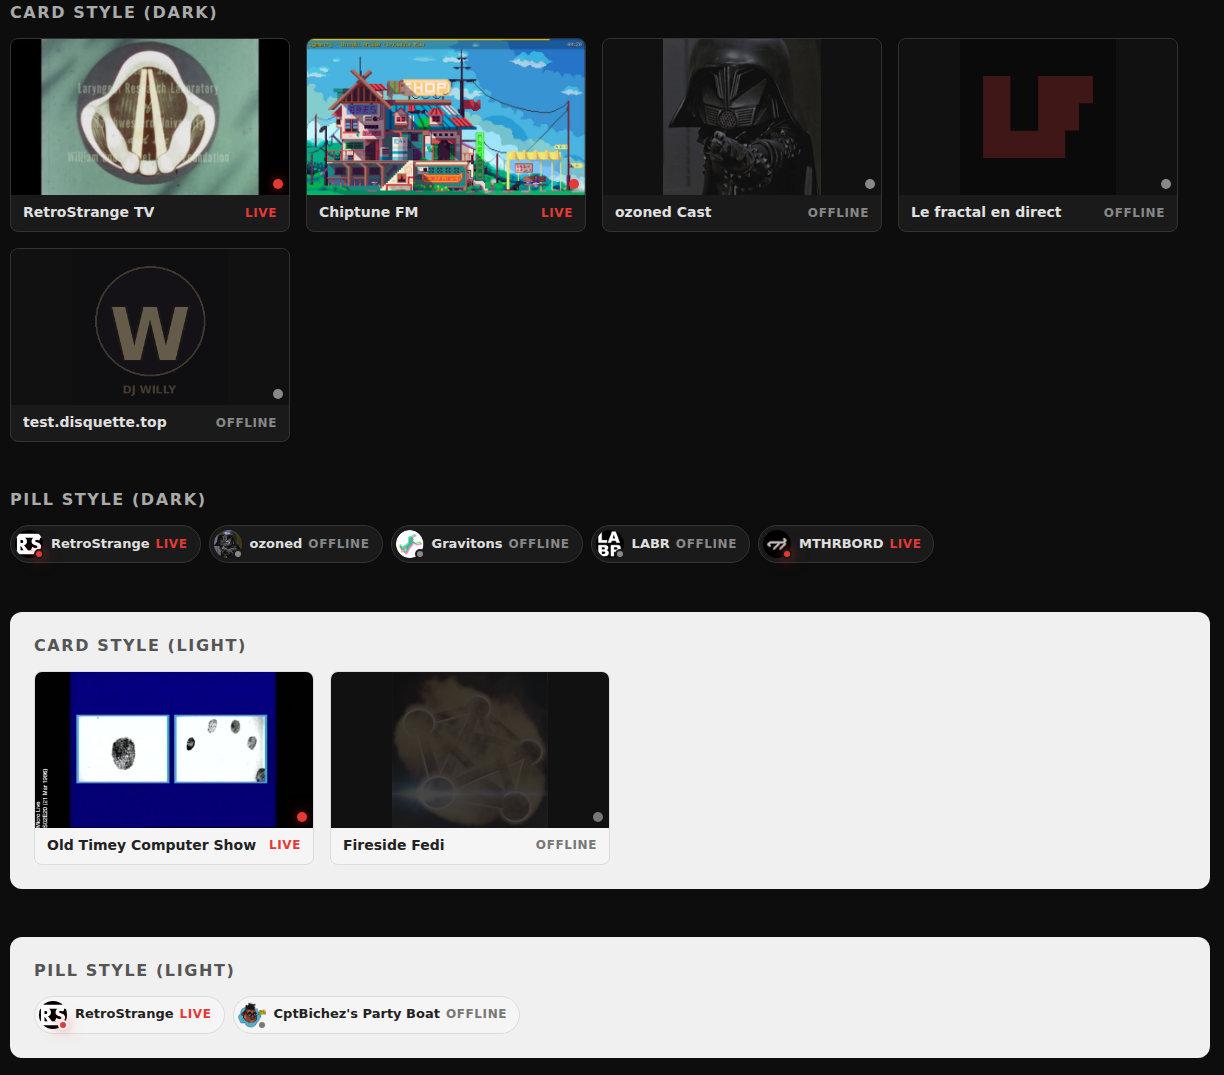Image resolution: width=1224 pixels, height=1075 pixels.
Task: Click the red live dot on RetroStrange TV card
Action: tap(278, 184)
